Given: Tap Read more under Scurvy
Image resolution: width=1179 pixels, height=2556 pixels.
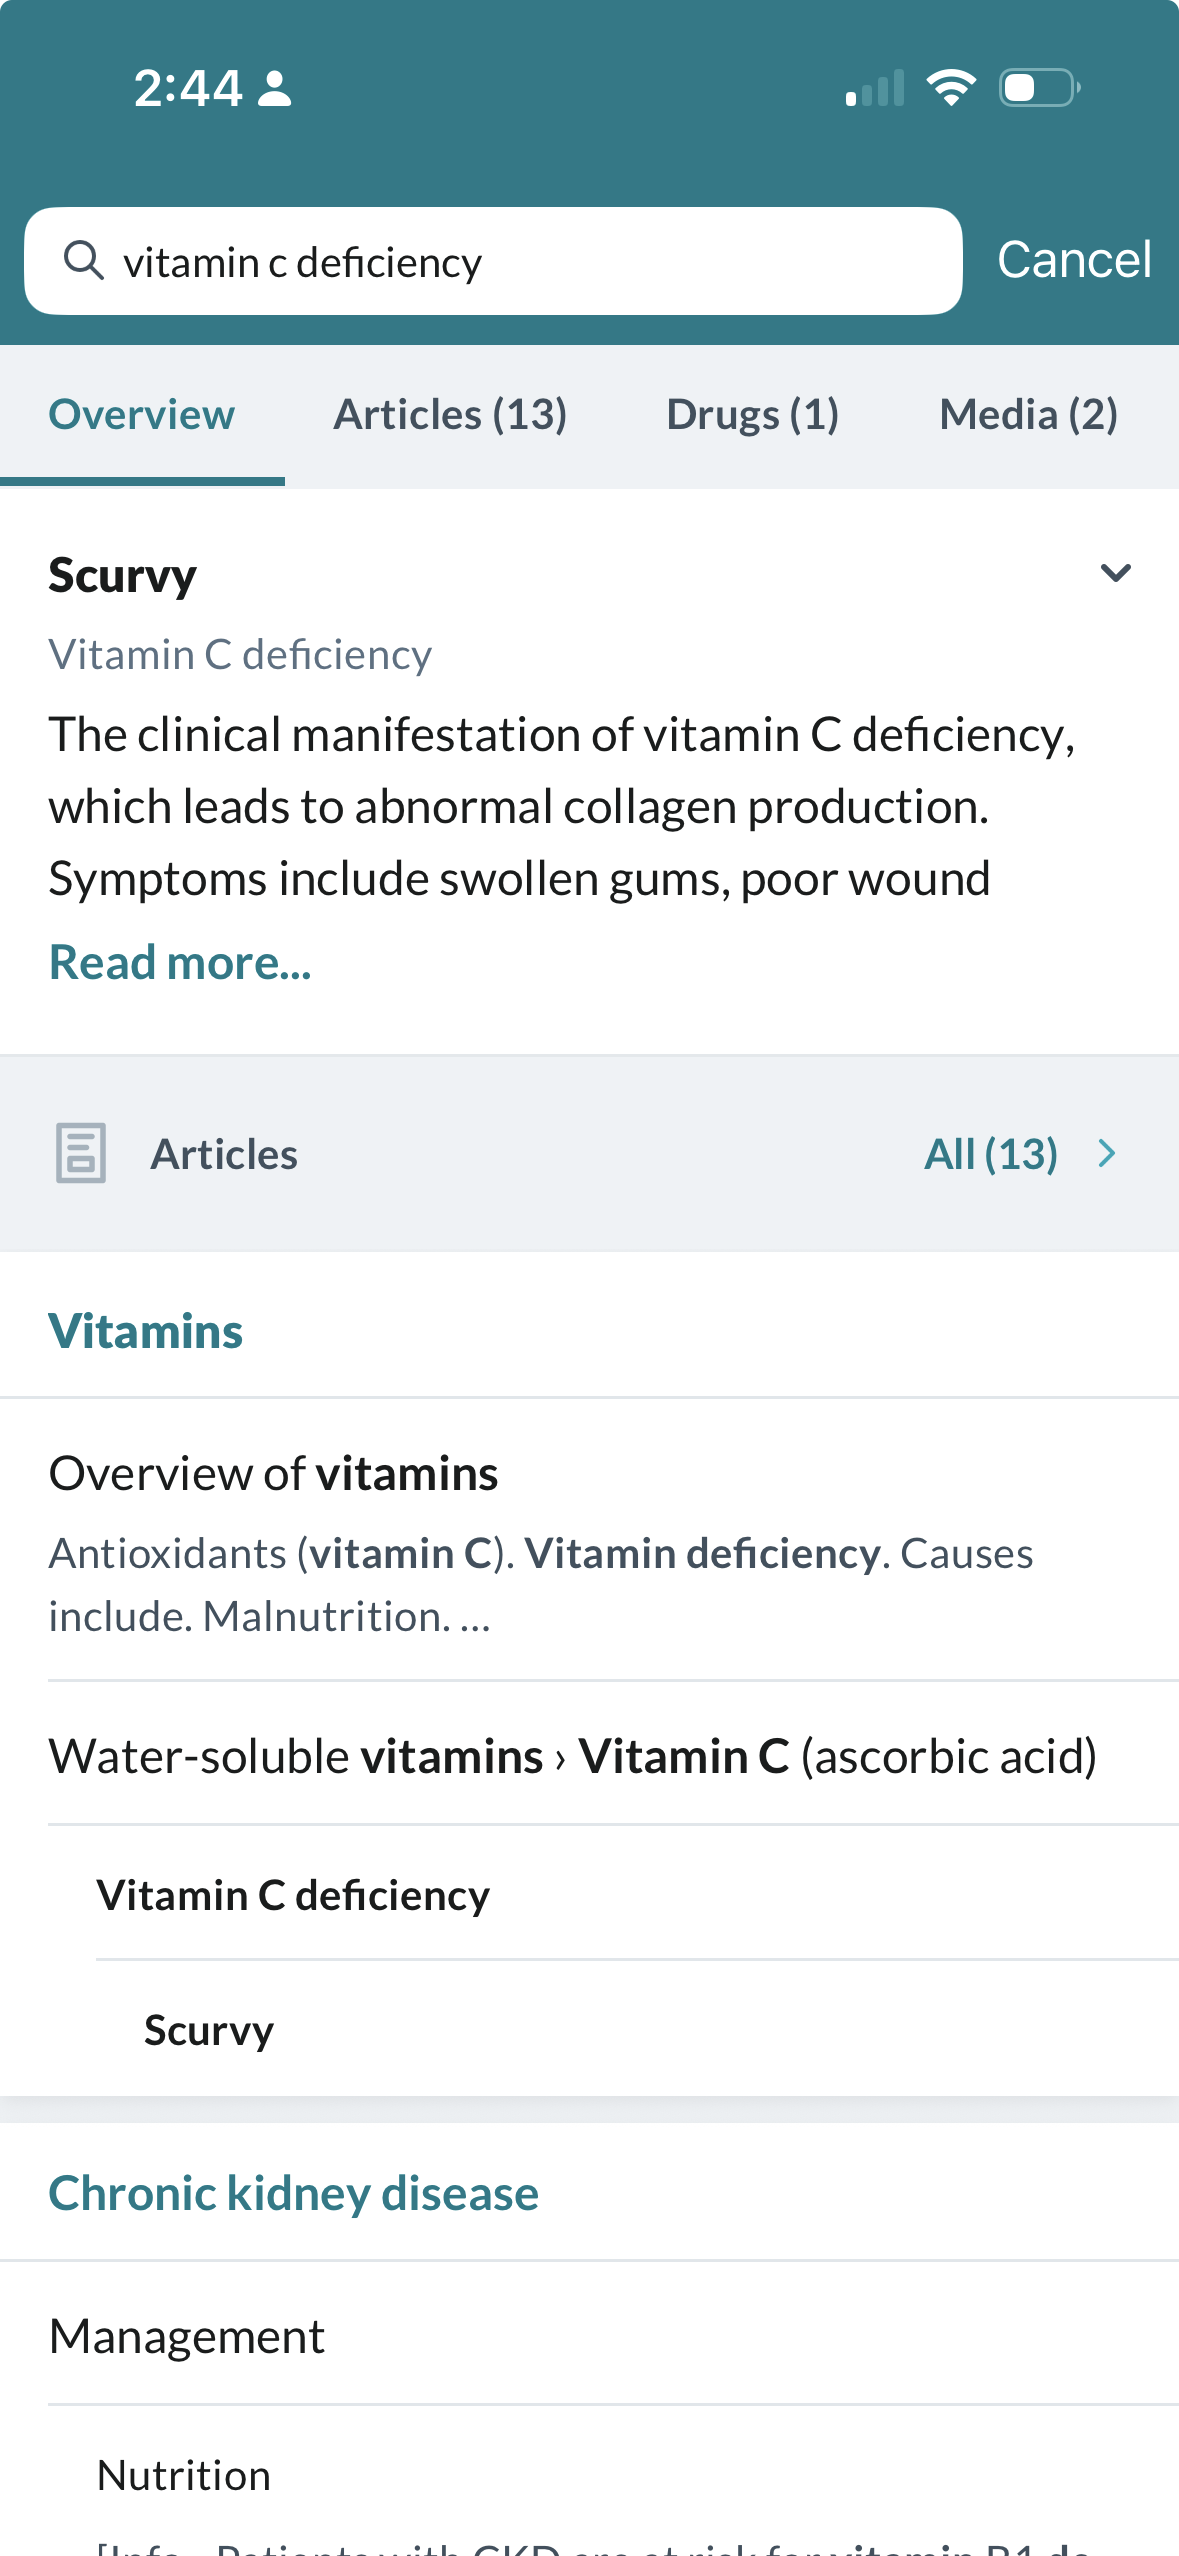Looking at the screenshot, I should (180, 963).
